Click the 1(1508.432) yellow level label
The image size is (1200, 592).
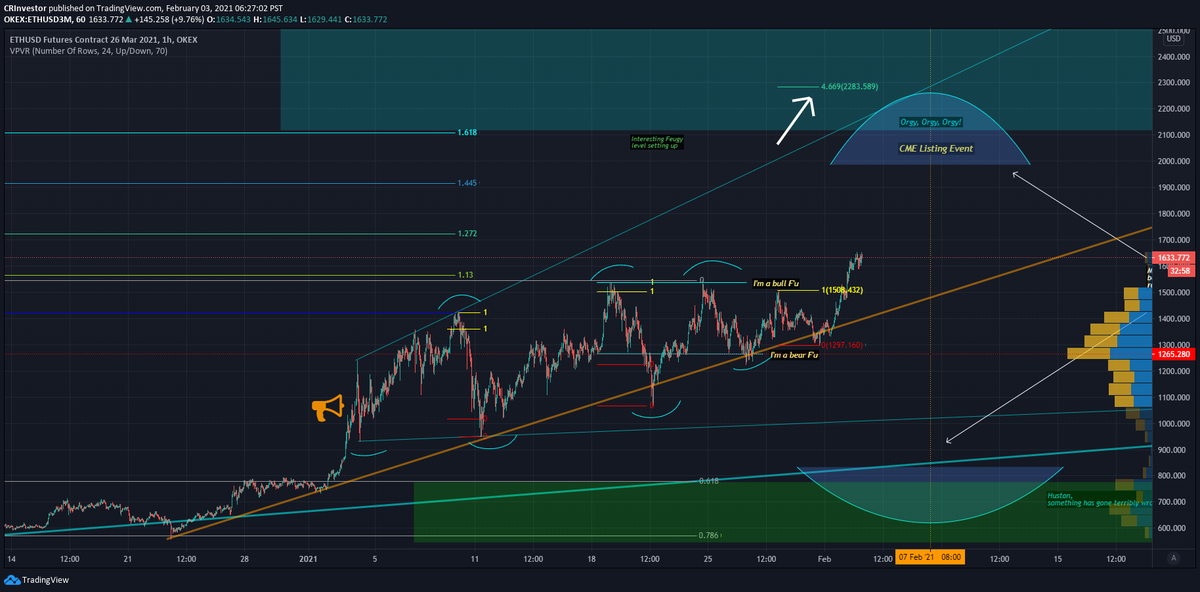tap(841, 290)
